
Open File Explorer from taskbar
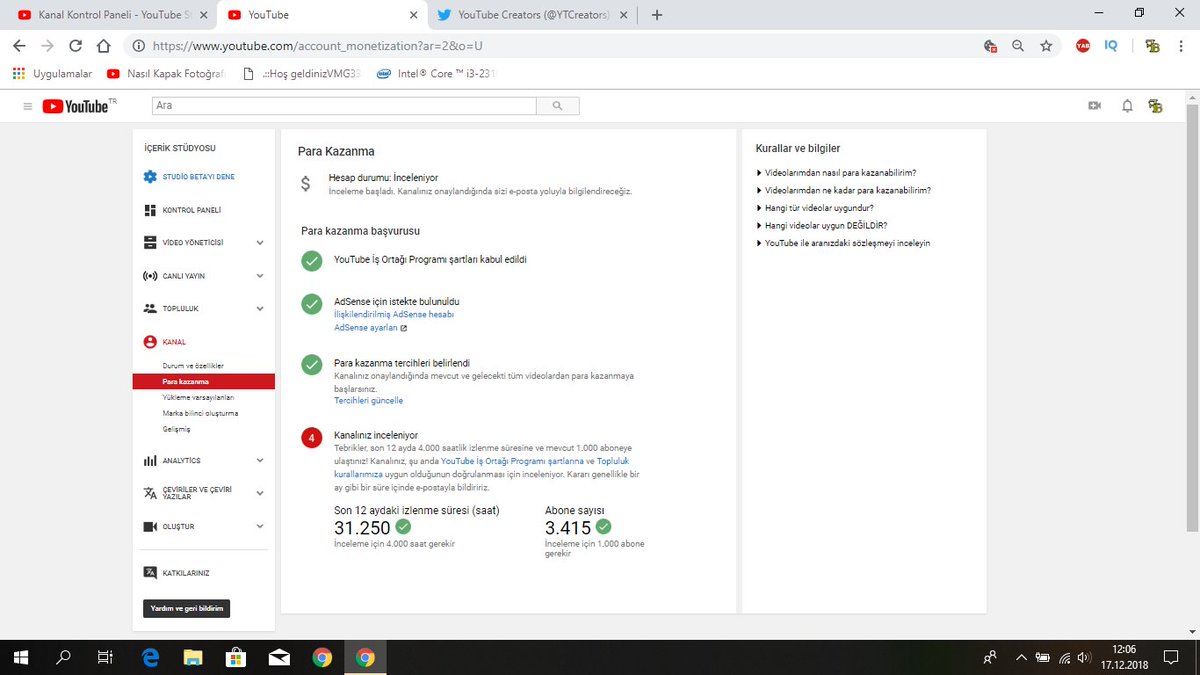194,657
